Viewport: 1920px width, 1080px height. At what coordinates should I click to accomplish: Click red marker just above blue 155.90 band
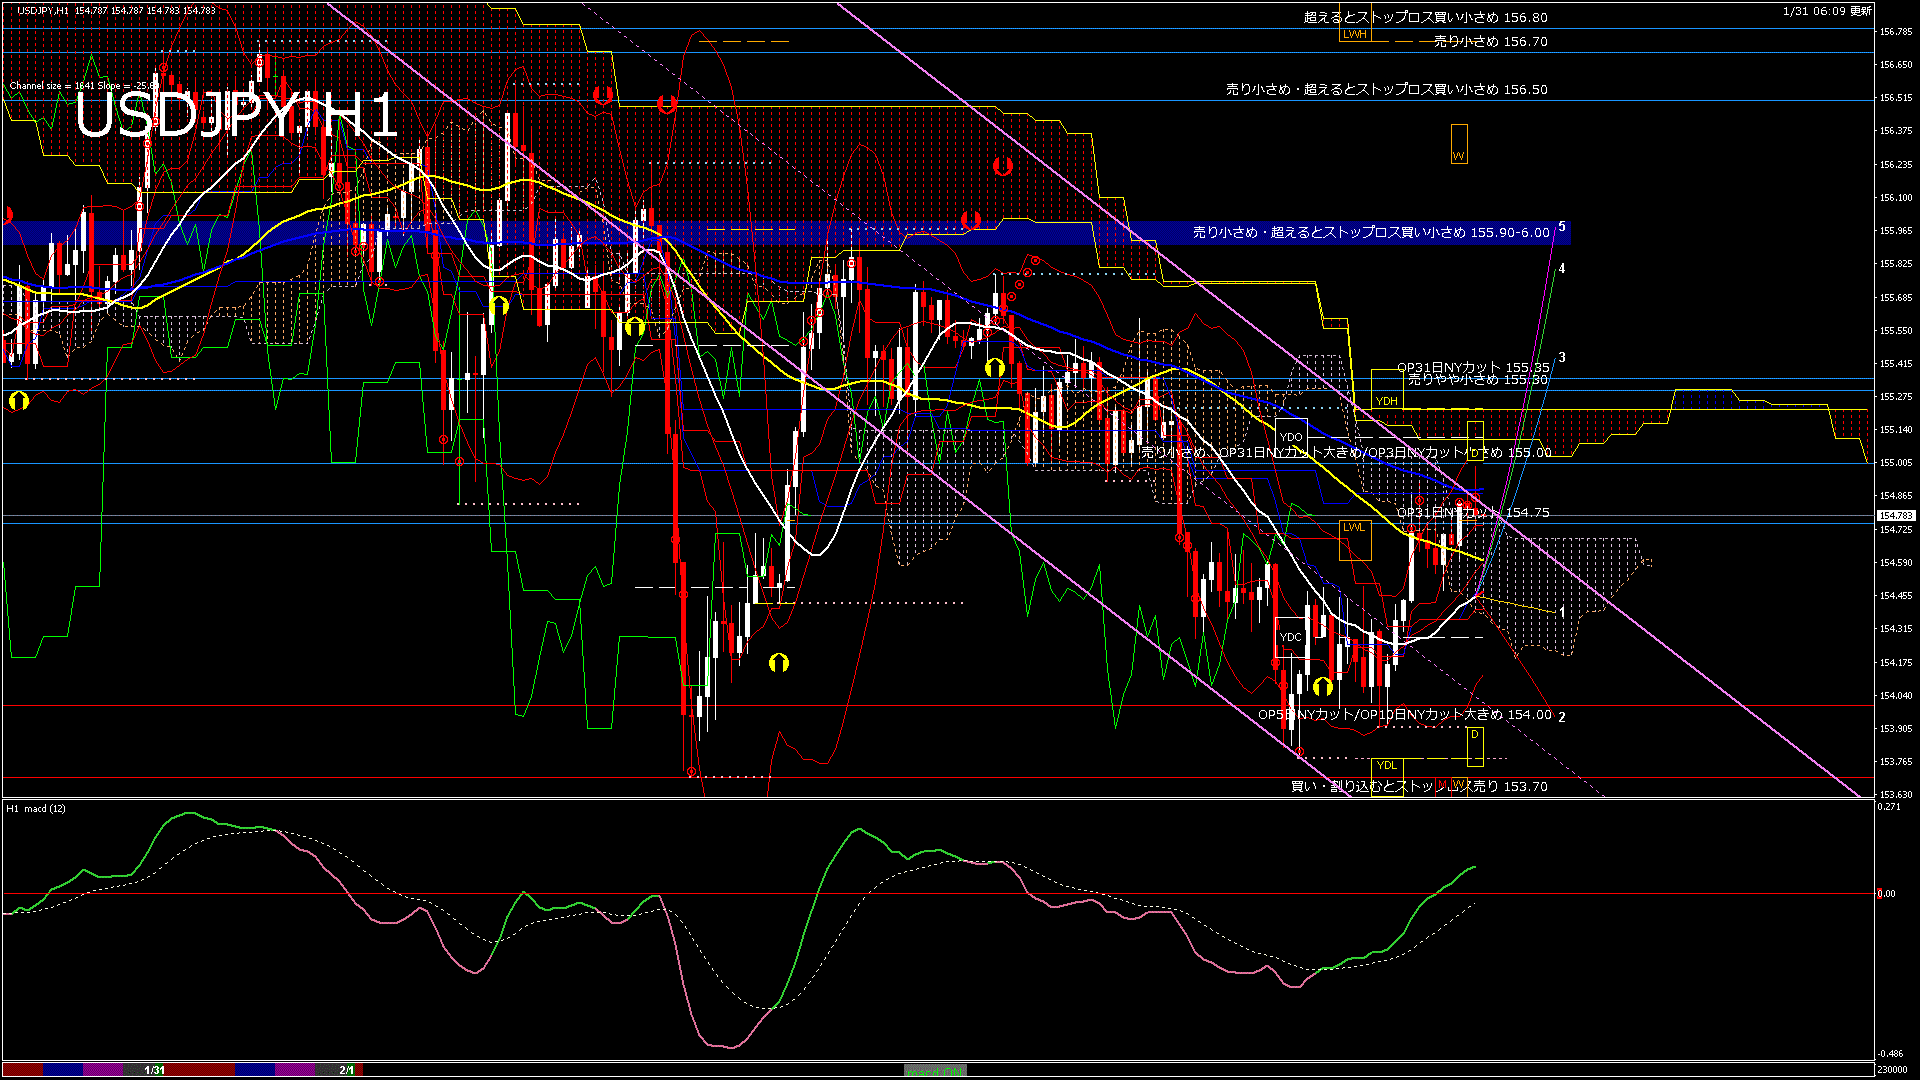click(x=969, y=219)
